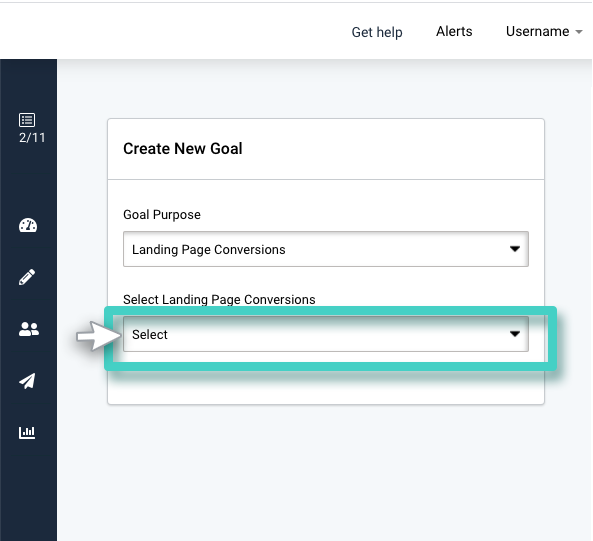The height and width of the screenshot is (541, 593).
Task: Click the Create New Goal heading
Action: (x=183, y=149)
